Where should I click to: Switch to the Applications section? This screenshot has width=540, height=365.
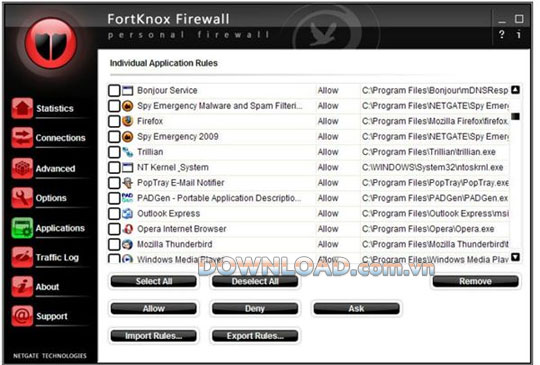[x=60, y=228]
